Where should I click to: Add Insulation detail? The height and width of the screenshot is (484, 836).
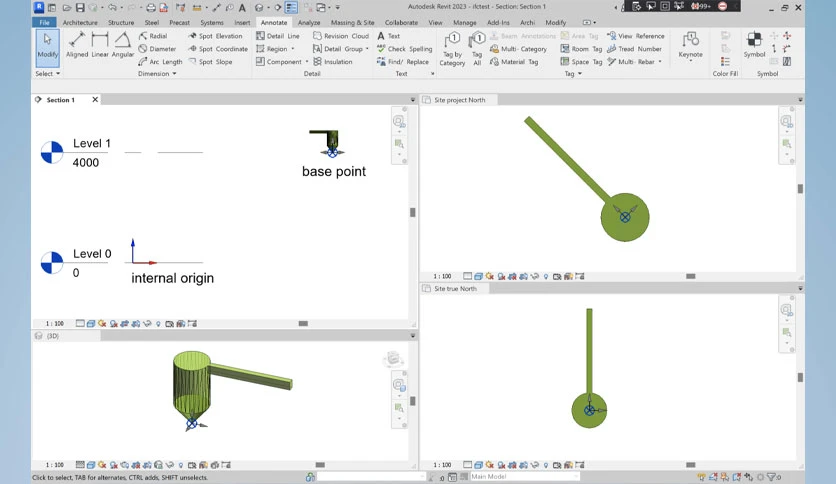point(333,62)
